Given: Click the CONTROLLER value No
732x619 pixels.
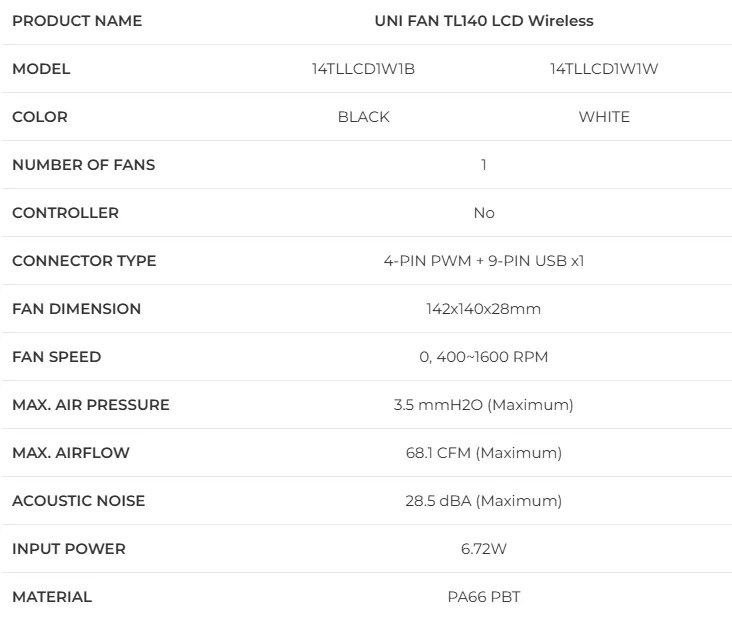Looking at the screenshot, I should coord(483,213).
